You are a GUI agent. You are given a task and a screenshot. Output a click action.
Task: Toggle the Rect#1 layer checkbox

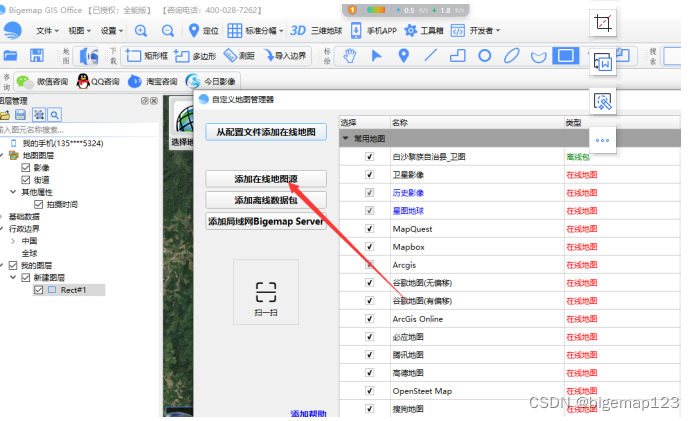39,290
